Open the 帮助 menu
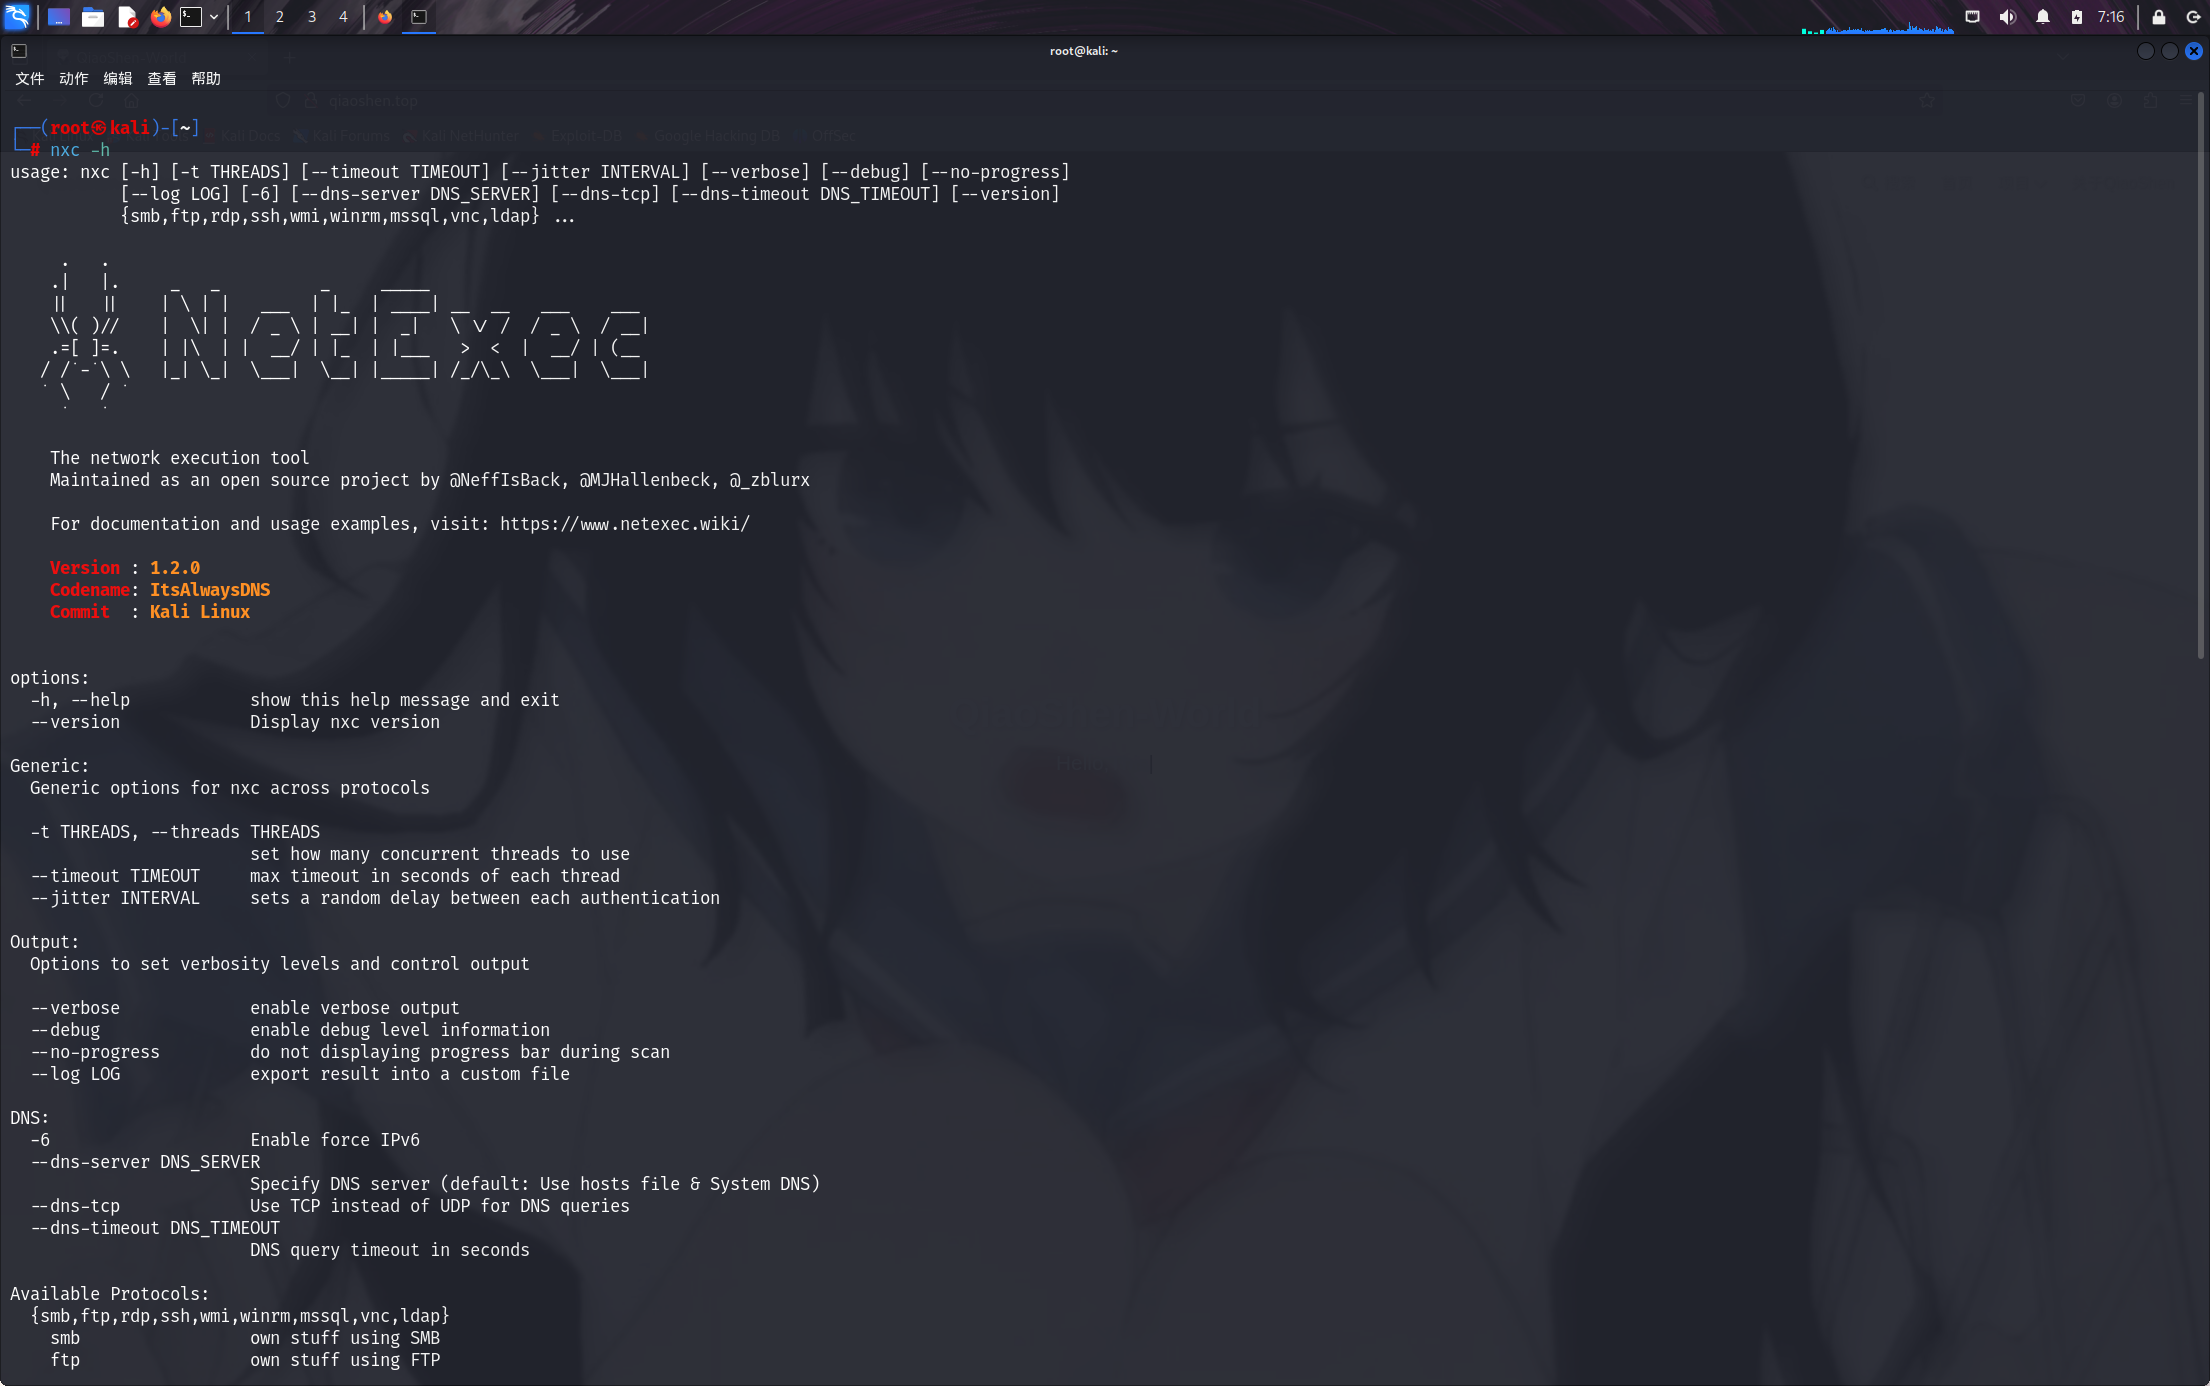 (205, 79)
